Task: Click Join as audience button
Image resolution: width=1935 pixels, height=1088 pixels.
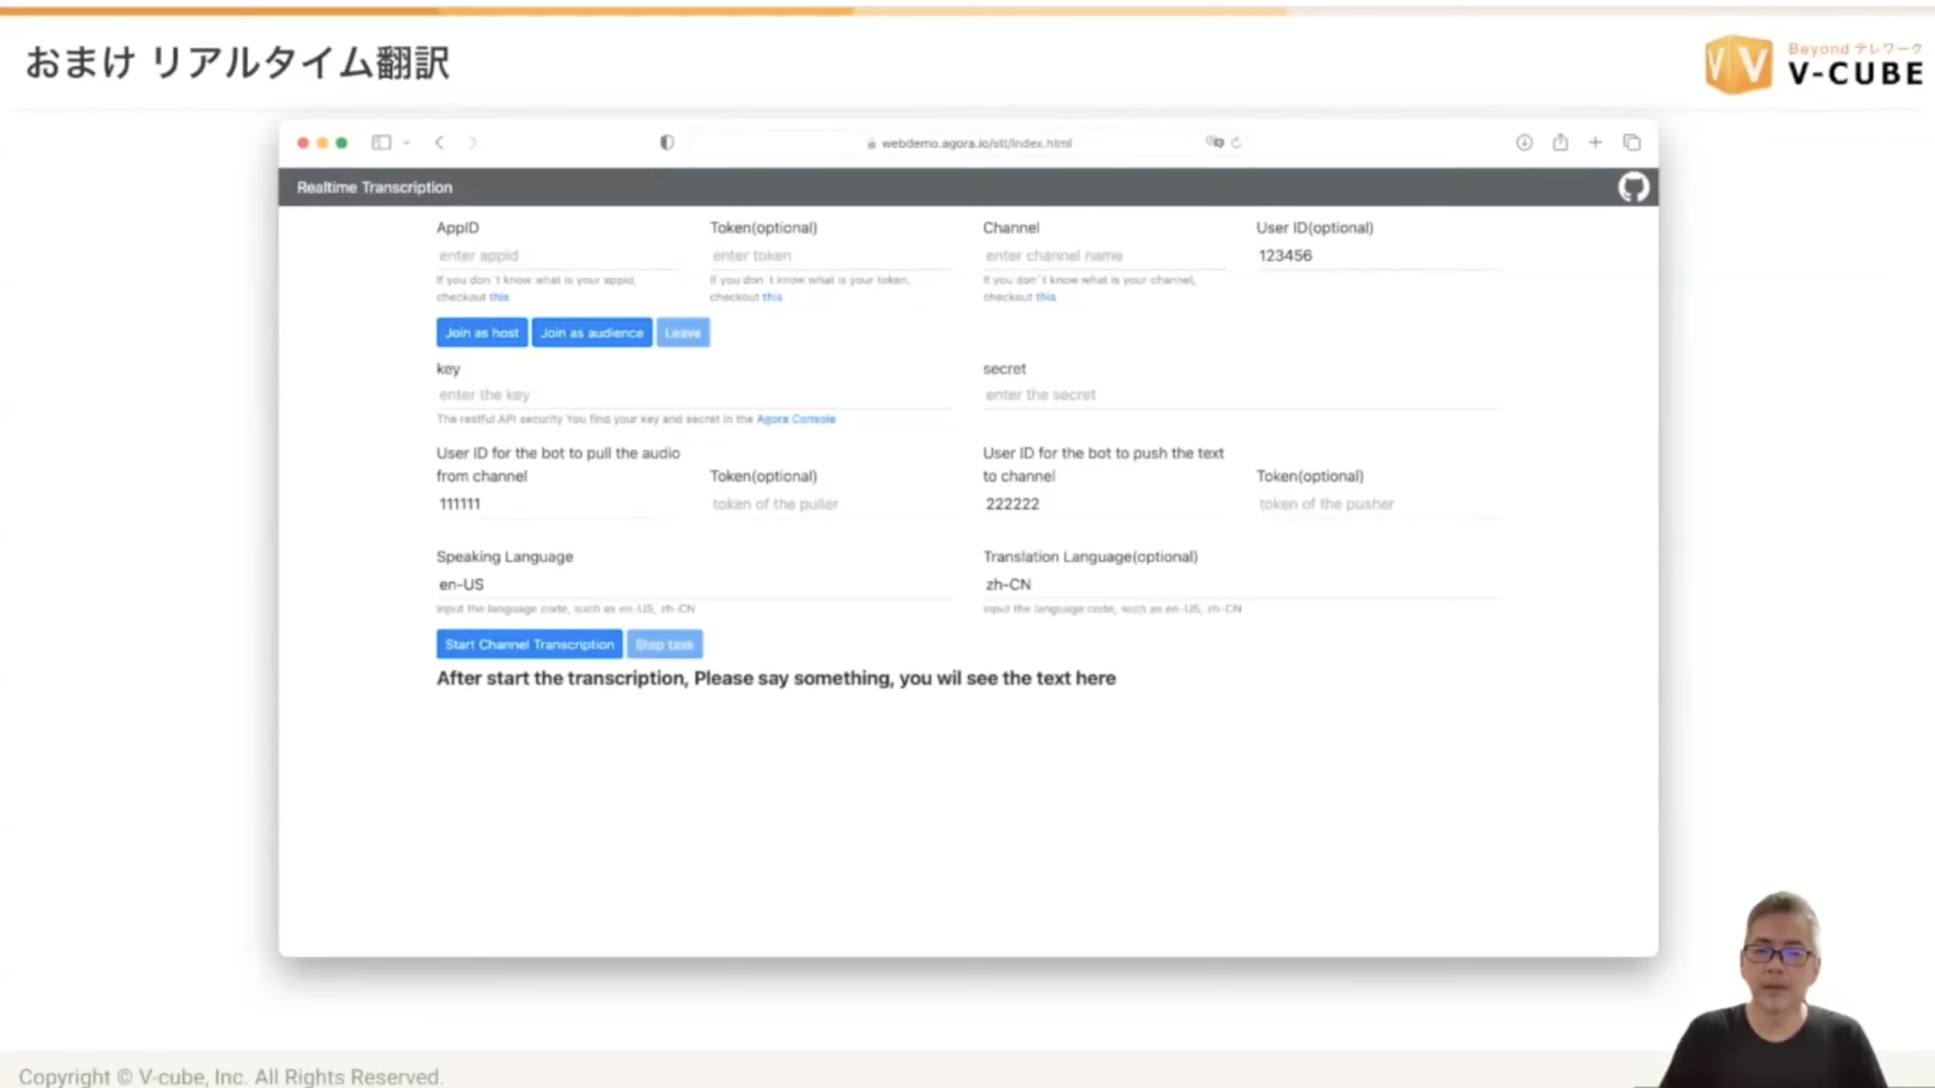Action: tap(591, 332)
